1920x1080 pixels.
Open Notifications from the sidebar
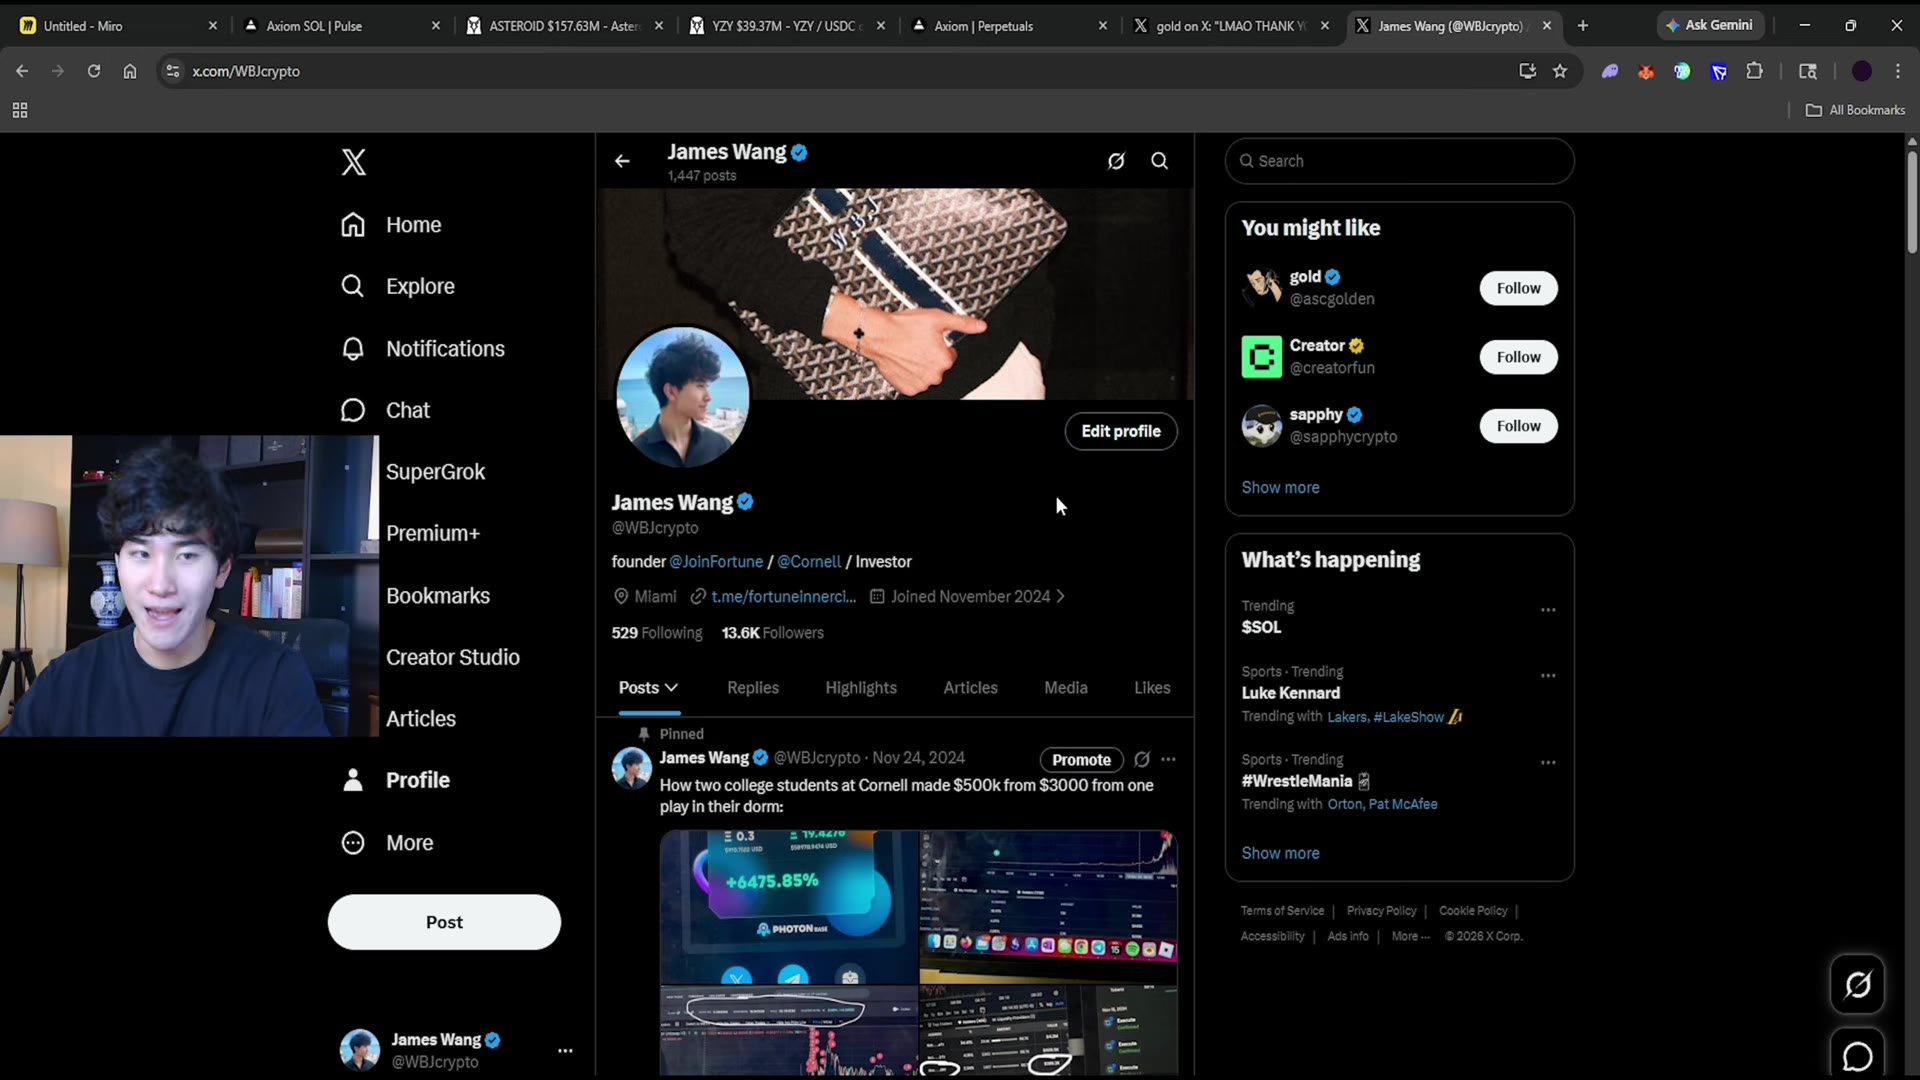coord(422,349)
